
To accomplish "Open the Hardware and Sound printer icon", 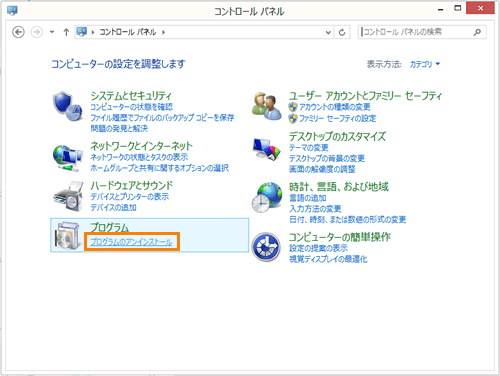I will click(69, 196).
